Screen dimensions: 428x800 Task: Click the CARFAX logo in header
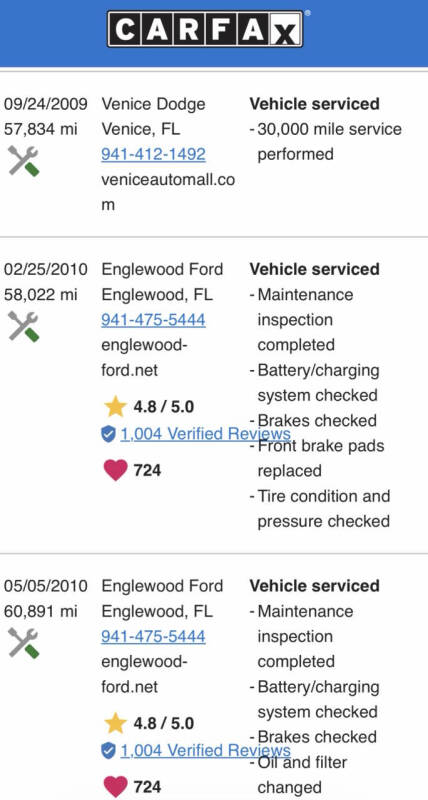click(205, 29)
